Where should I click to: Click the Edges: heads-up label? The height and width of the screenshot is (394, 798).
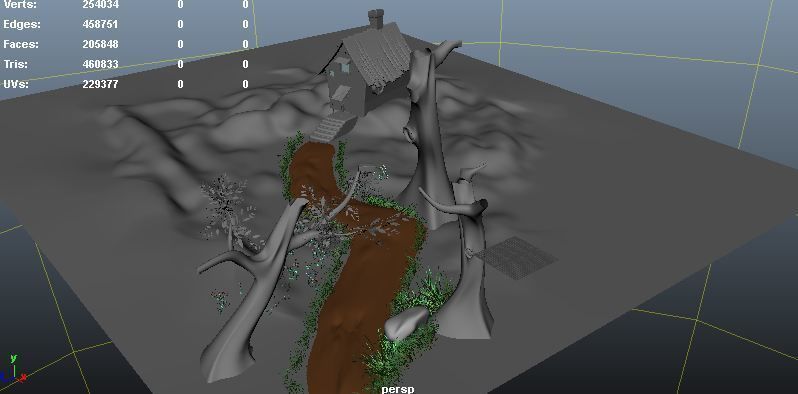[22, 24]
